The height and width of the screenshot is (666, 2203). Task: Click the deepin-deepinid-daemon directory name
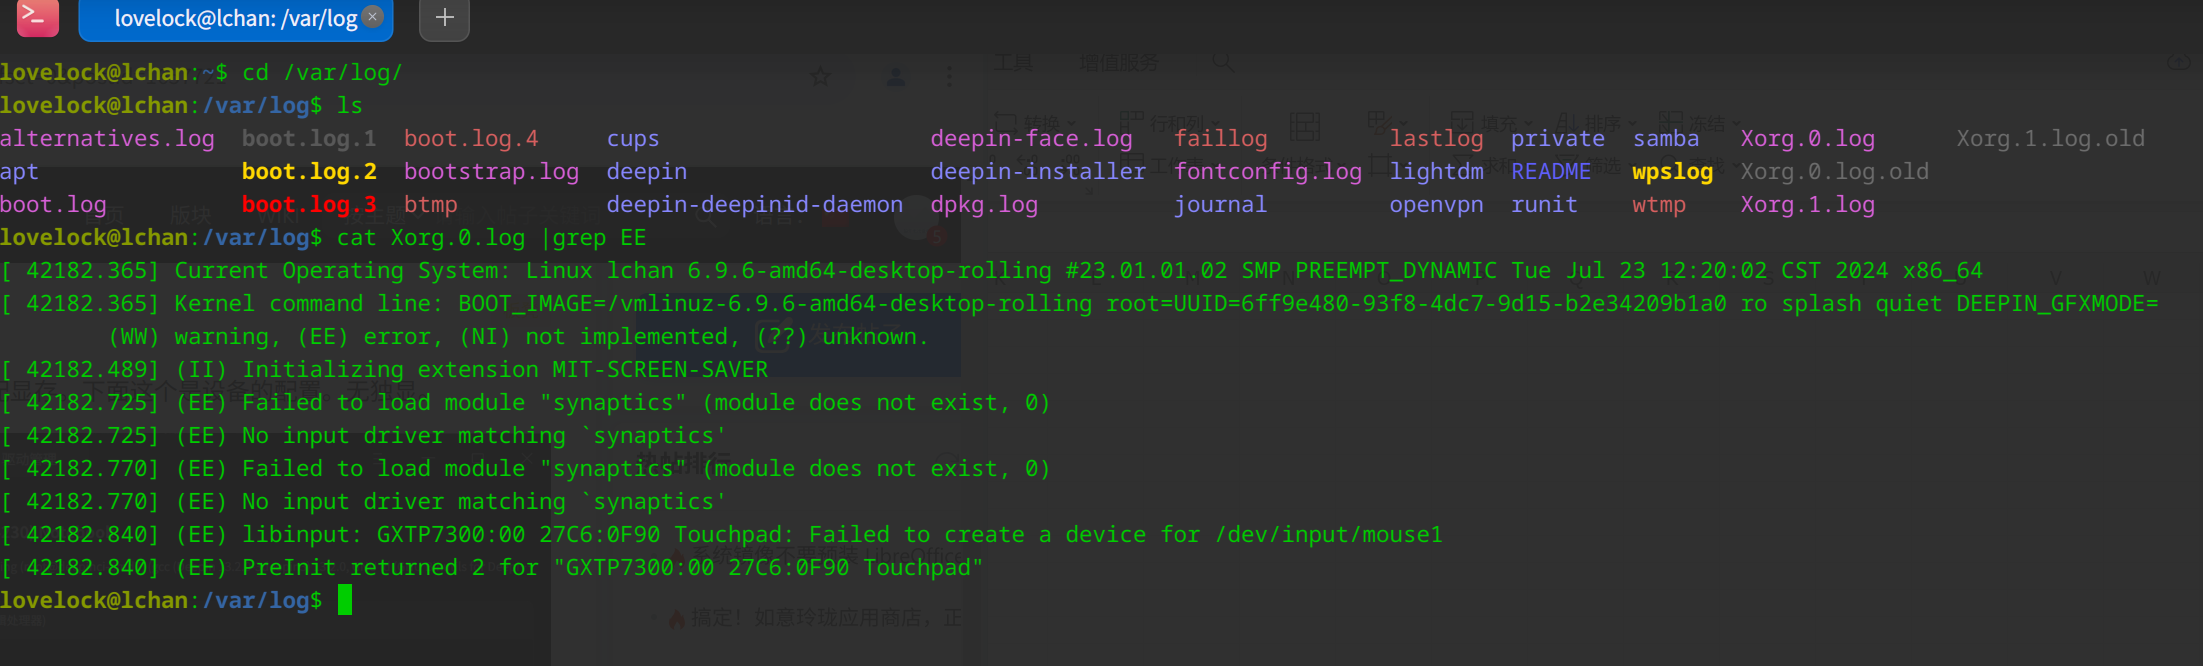[x=754, y=205]
